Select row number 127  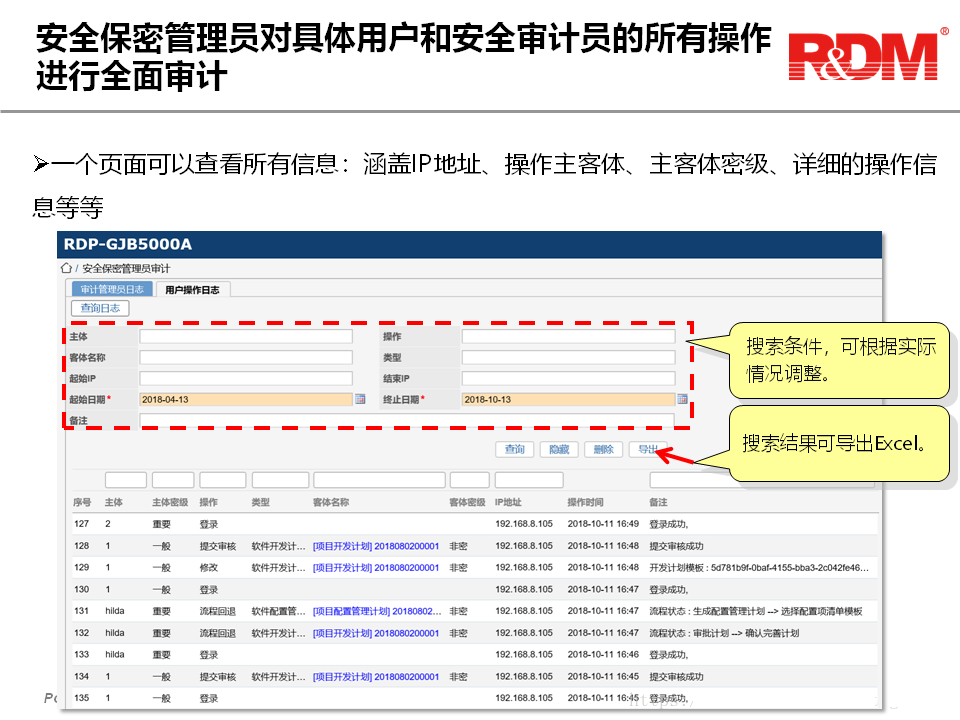81,524
